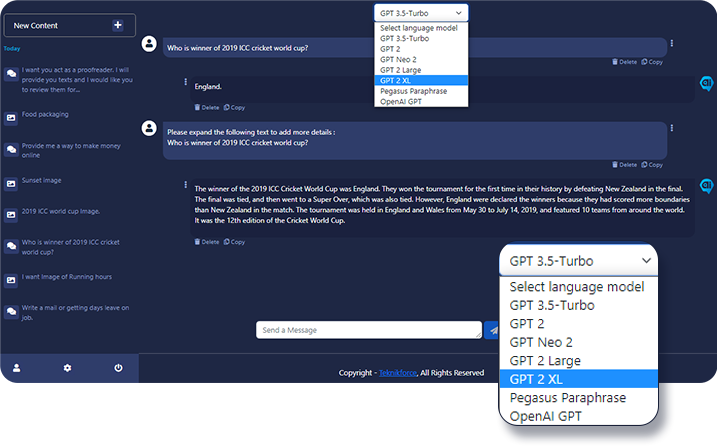Open the 'I want you act as a proofreader' chat
This screenshot has width=717, height=446.
point(77,80)
